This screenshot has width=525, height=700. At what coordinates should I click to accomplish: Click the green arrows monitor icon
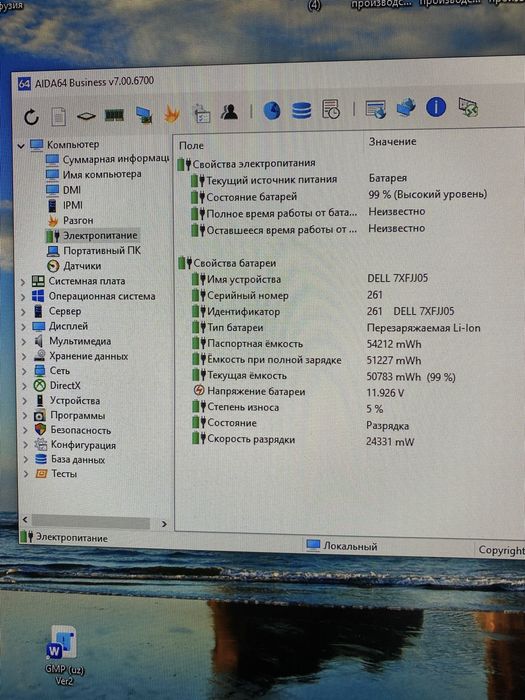(x=468, y=107)
